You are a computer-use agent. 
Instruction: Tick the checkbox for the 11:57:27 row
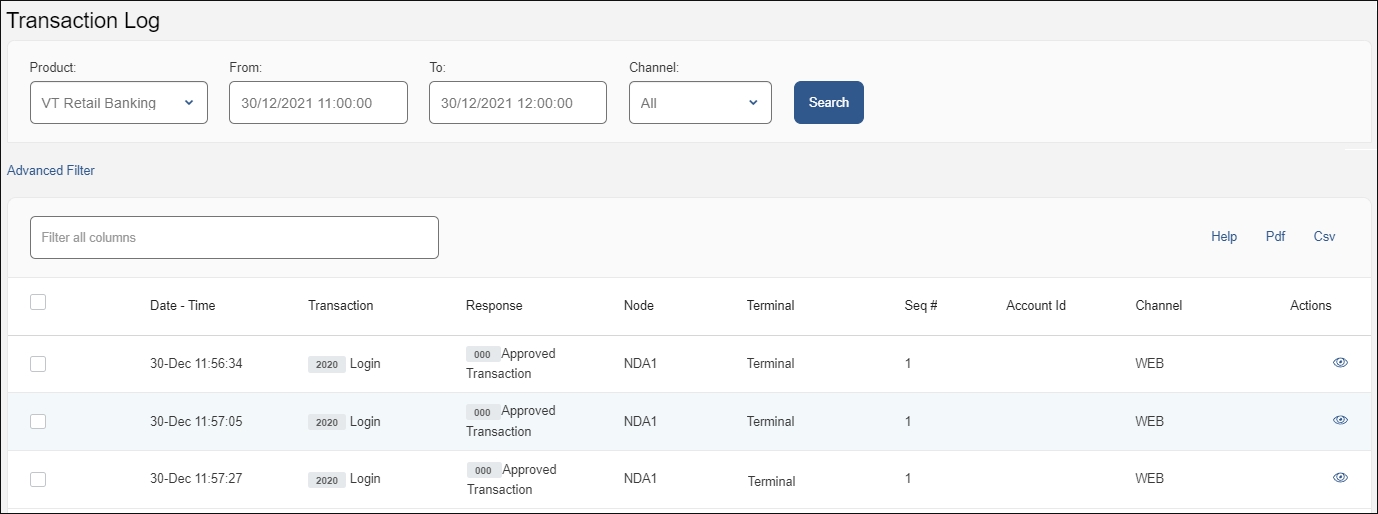(38, 480)
